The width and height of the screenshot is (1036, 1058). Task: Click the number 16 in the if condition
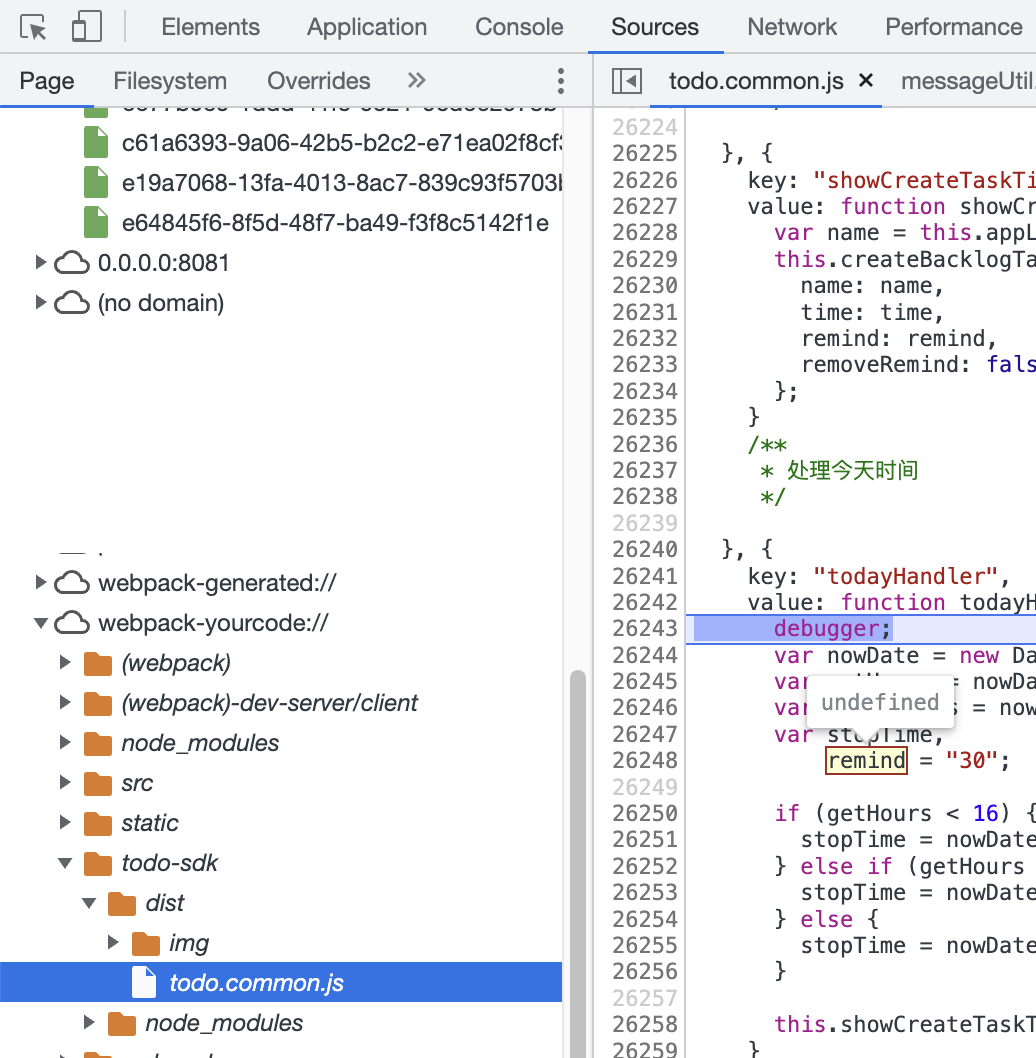tap(985, 813)
